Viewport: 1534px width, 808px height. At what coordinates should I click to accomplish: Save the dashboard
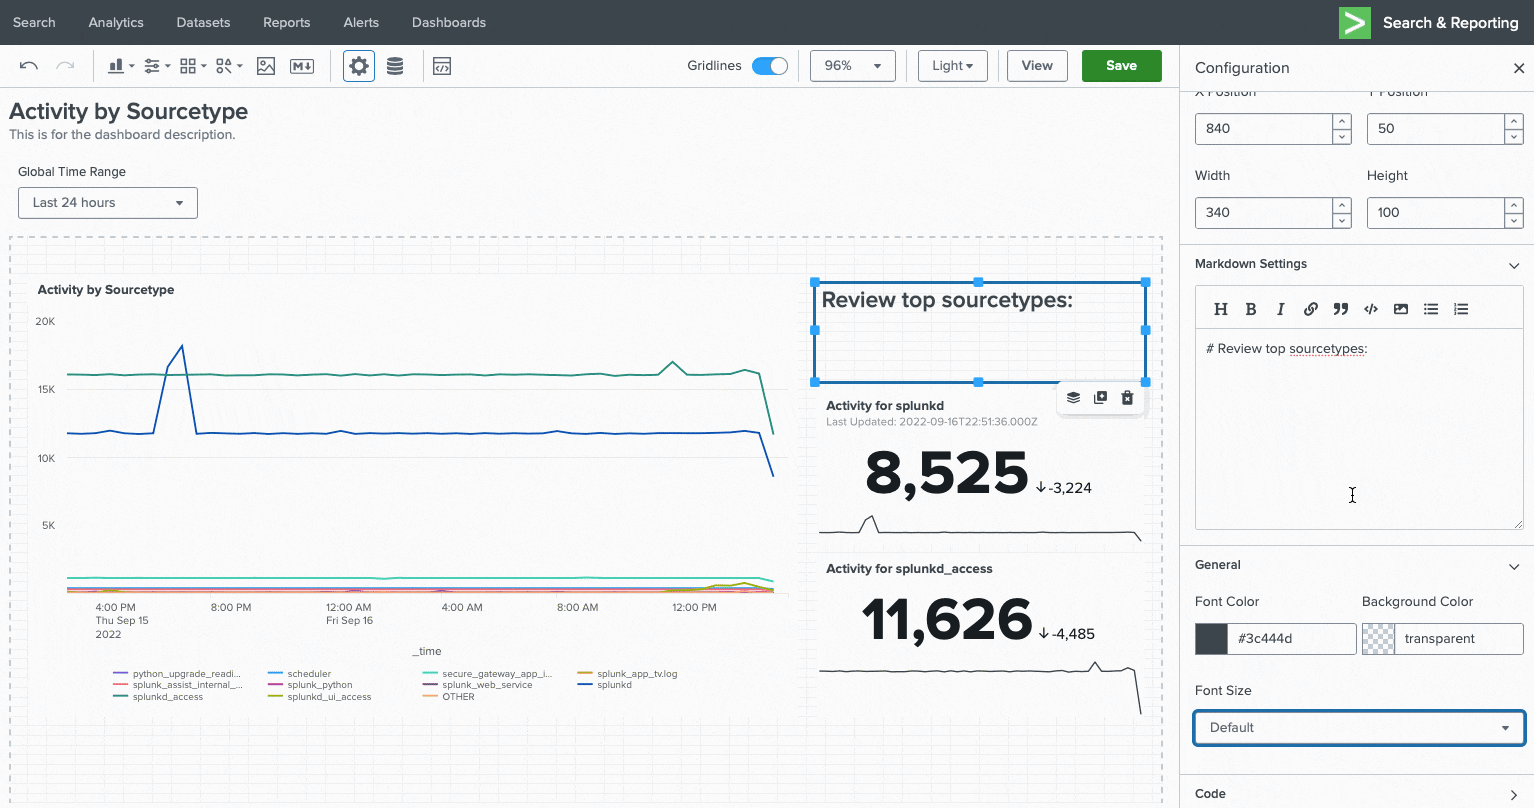pyautogui.click(x=1121, y=65)
